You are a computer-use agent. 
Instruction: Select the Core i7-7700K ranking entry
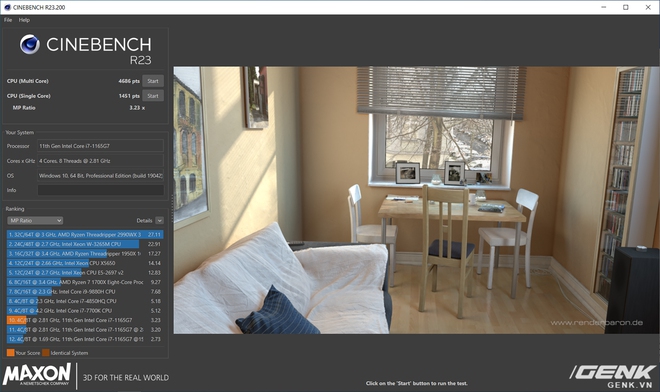(85, 311)
